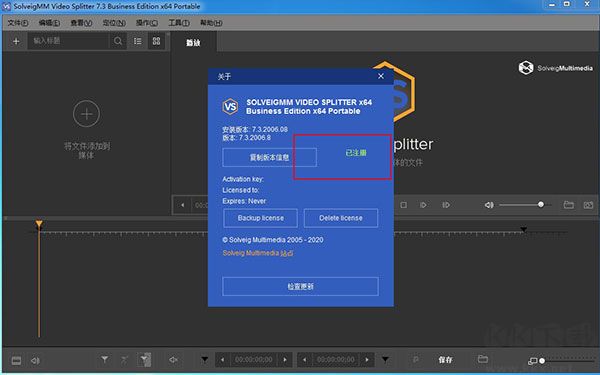
Task: Open the 编辑 menu
Action: coord(49,23)
